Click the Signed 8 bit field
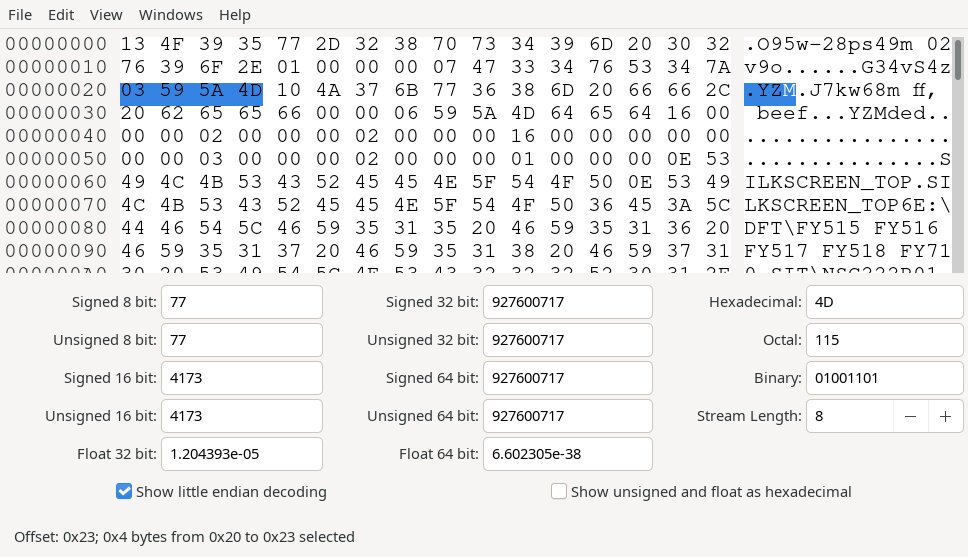 pos(241,302)
